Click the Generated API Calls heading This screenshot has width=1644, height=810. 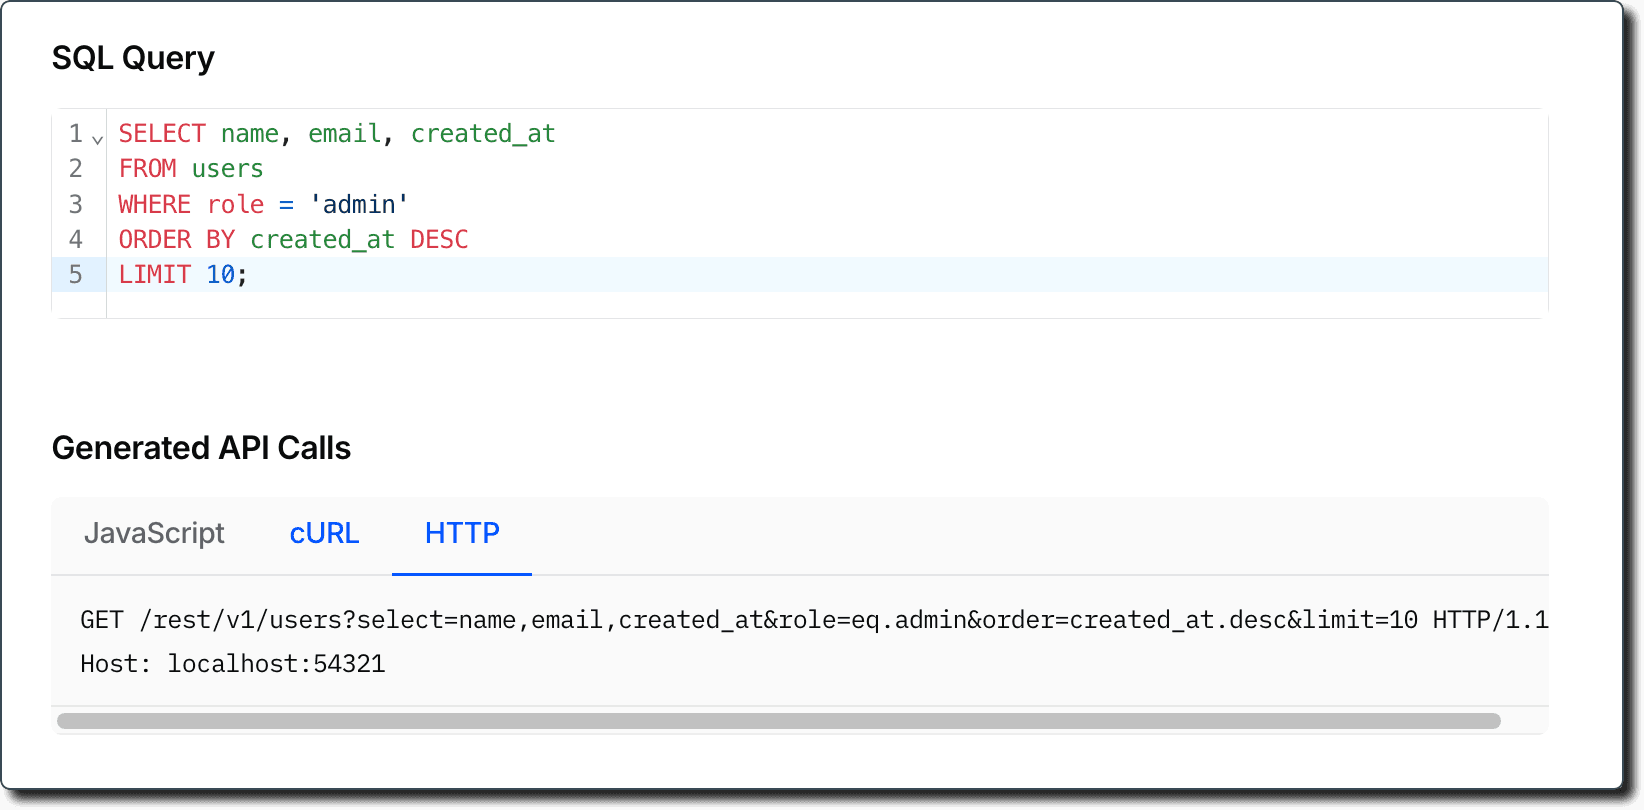[201, 448]
